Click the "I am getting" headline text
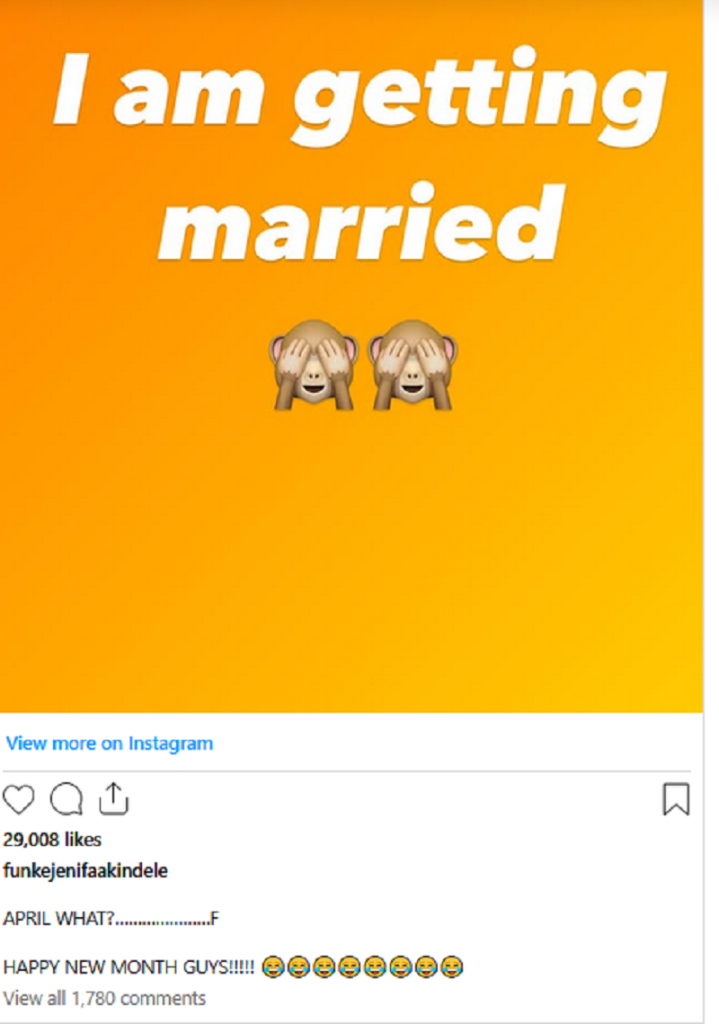The width and height of the screenshot is (719, 1024). tap(360, 95)
